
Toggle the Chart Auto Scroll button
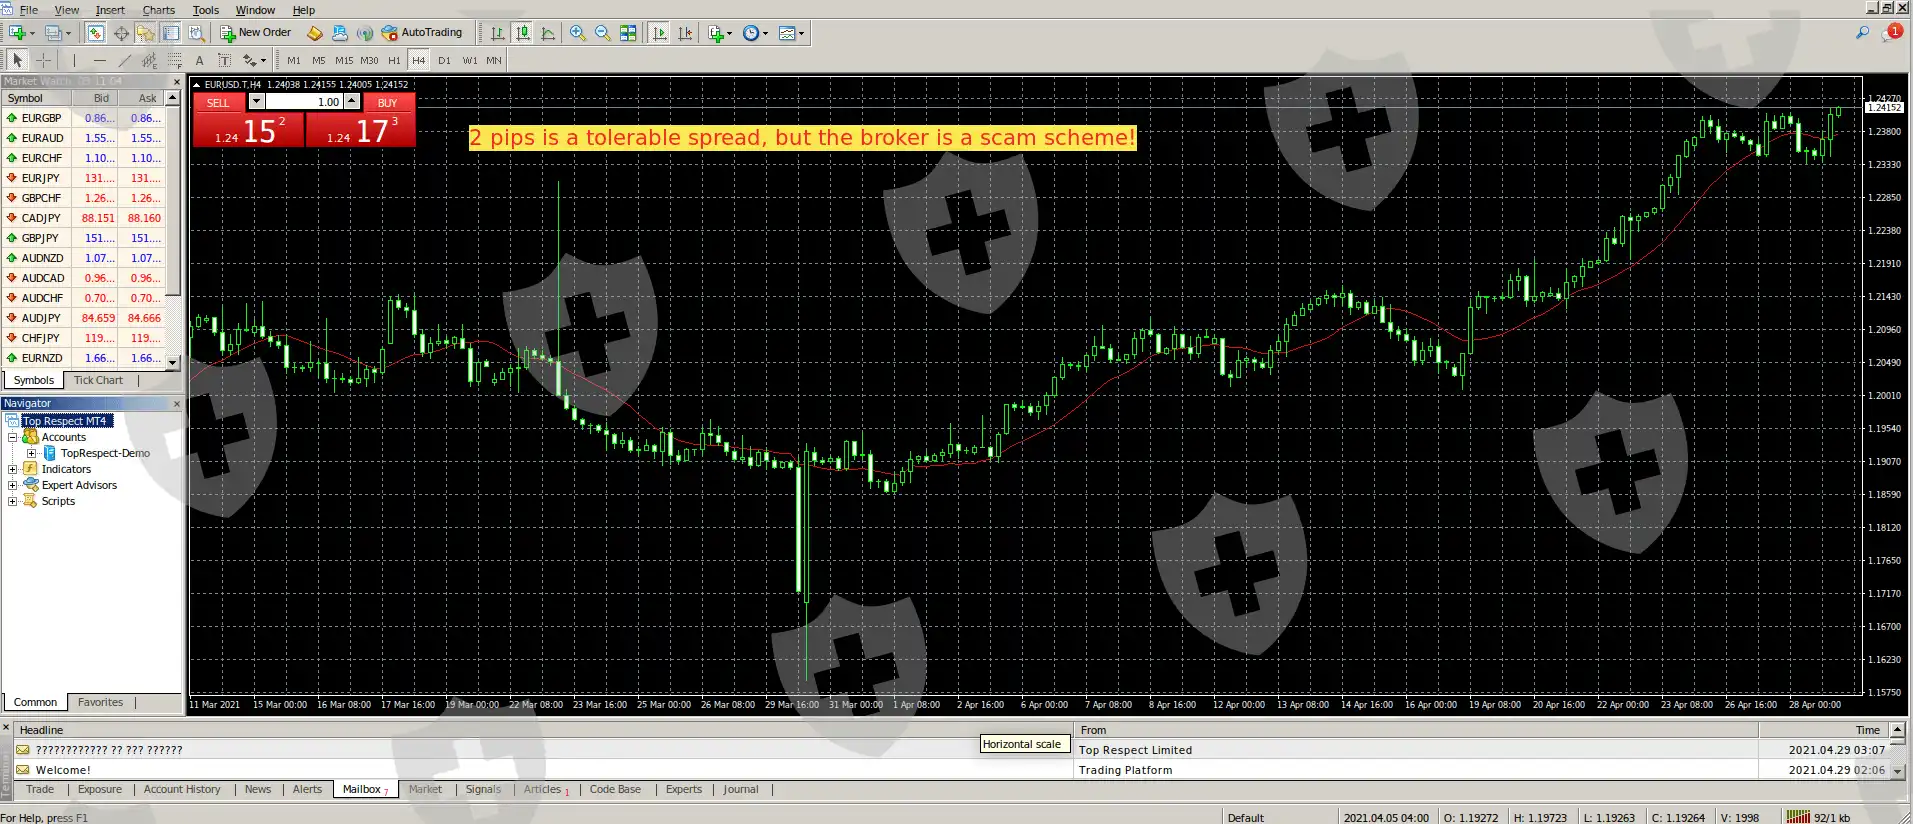(x=659, y=33)
